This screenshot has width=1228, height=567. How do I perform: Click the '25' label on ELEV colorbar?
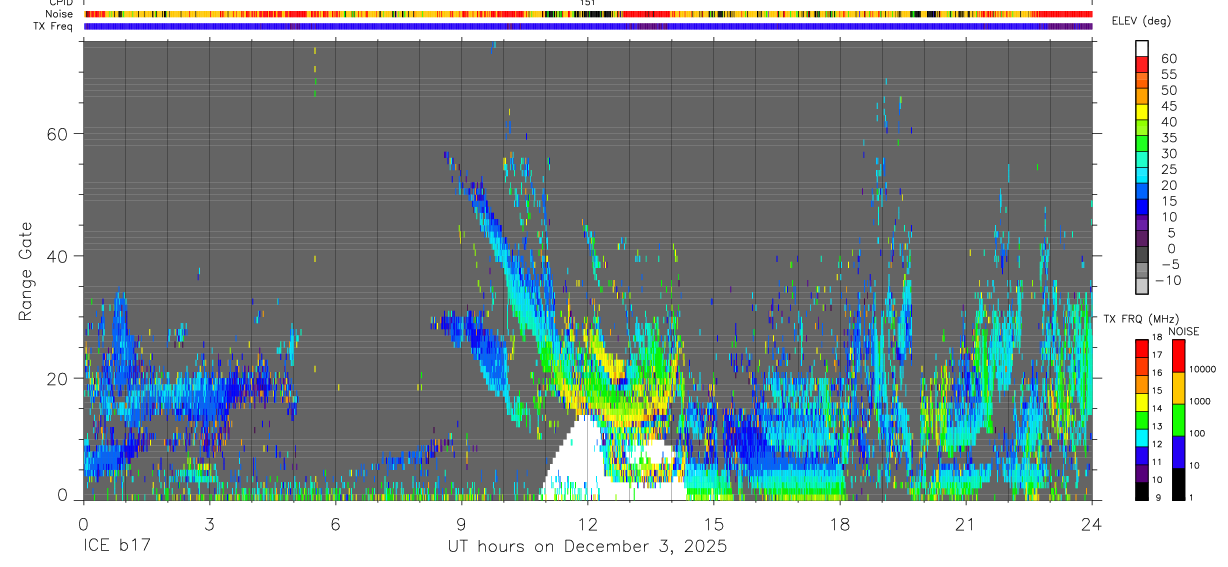(x=1168, y=169)
